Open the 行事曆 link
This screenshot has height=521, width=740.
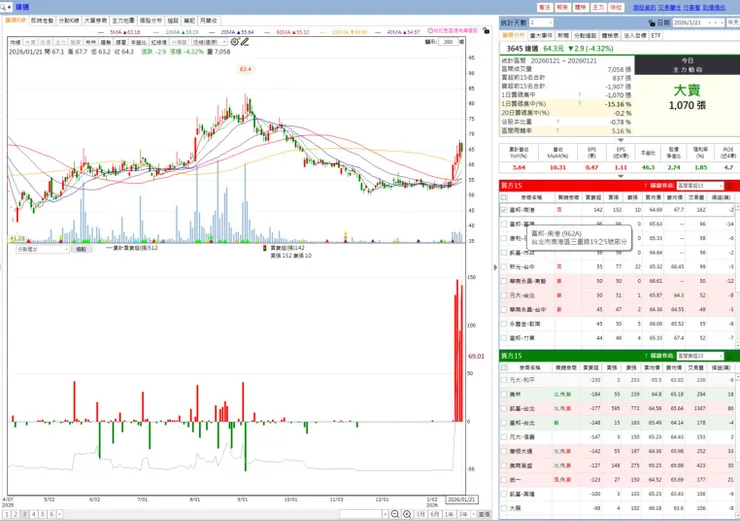pyautogui.click(x=691, y=8)
